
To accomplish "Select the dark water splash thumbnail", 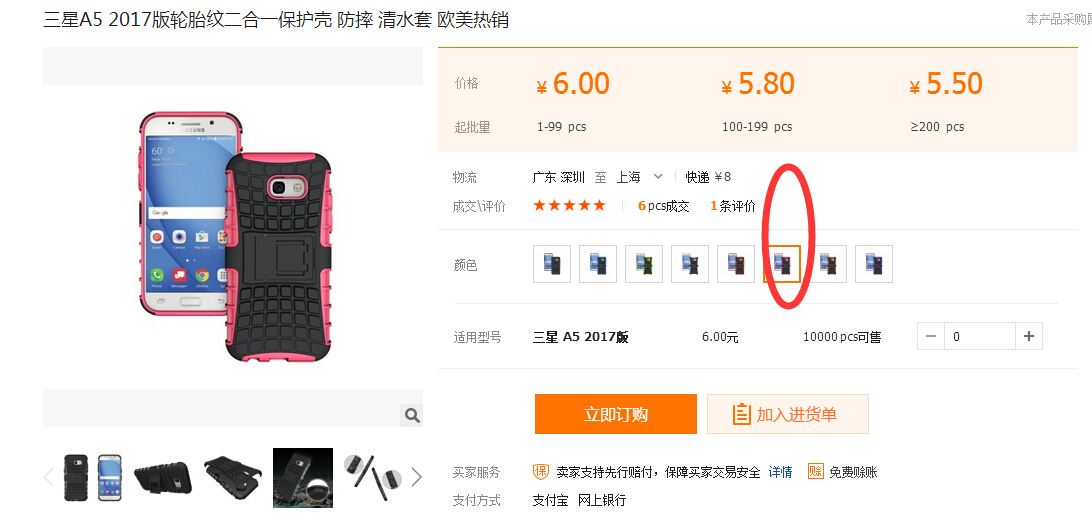I will (x=303, y=477).
